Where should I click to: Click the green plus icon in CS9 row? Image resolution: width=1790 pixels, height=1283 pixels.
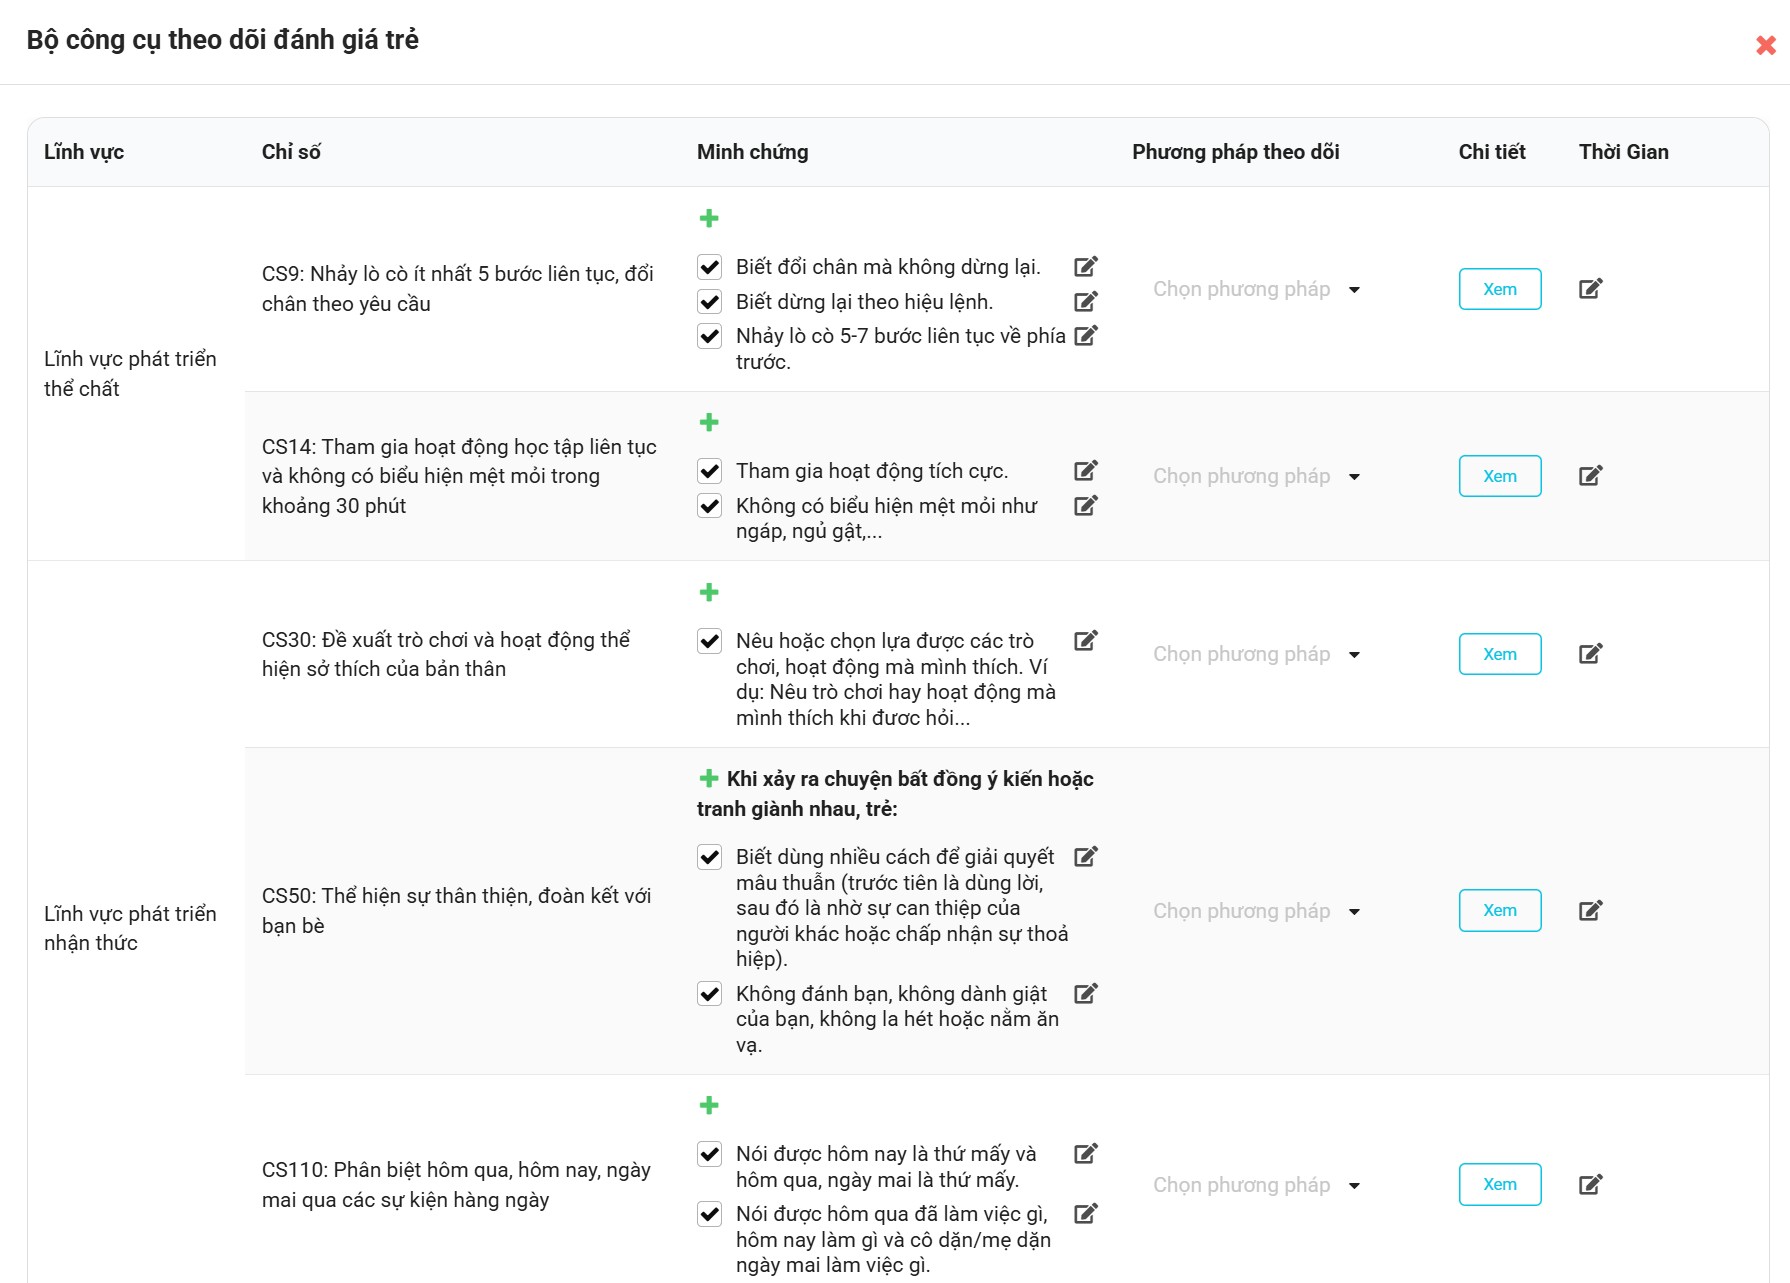[x=709, y=218]
